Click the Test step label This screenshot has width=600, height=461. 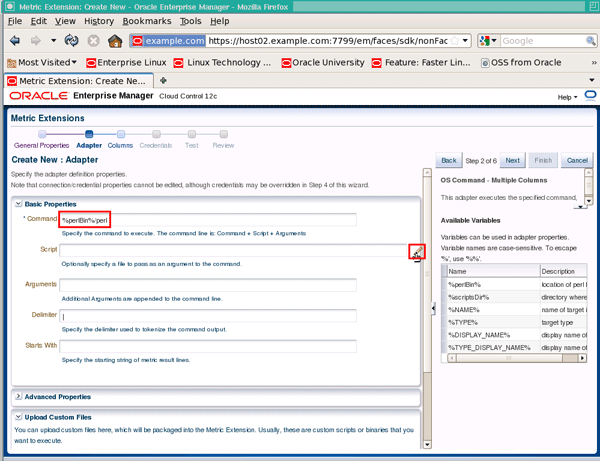coord(192,145)
